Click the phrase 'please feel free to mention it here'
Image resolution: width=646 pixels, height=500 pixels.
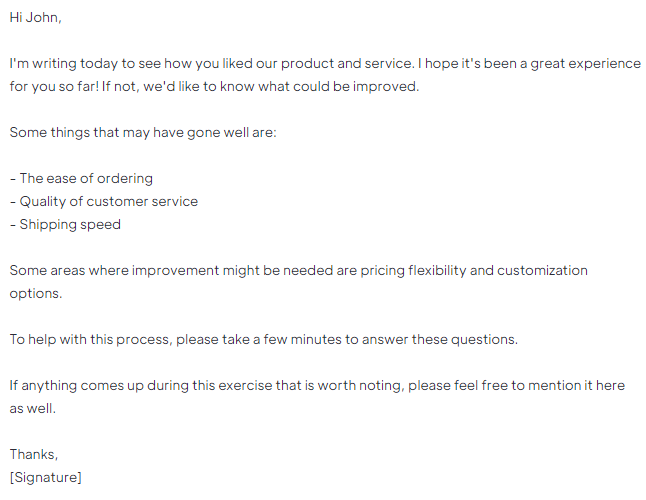pyautogui.click(x=517, y=386)
